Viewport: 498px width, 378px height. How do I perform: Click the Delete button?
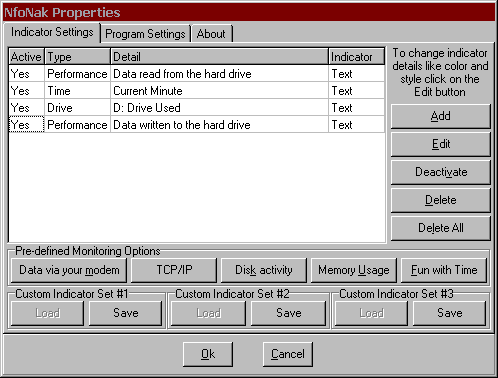pyautogui.click(x=440, y=200)
